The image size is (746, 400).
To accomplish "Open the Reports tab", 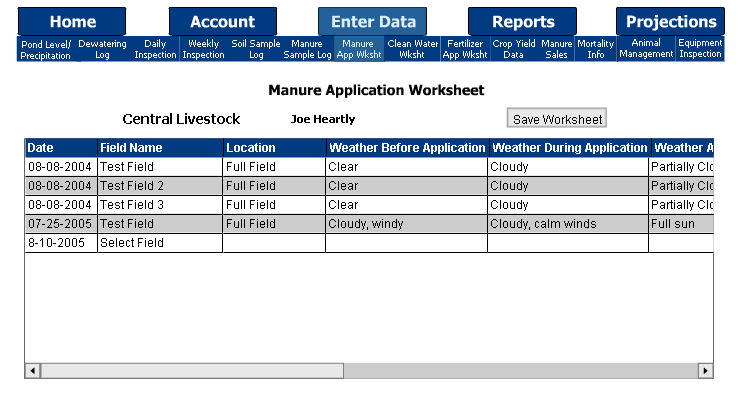I will click(522, 21).
